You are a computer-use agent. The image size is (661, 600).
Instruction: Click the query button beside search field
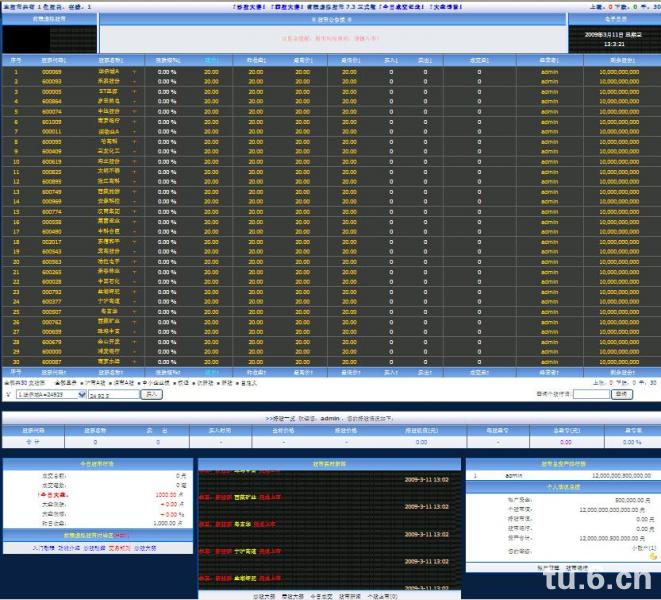point(622,394)
